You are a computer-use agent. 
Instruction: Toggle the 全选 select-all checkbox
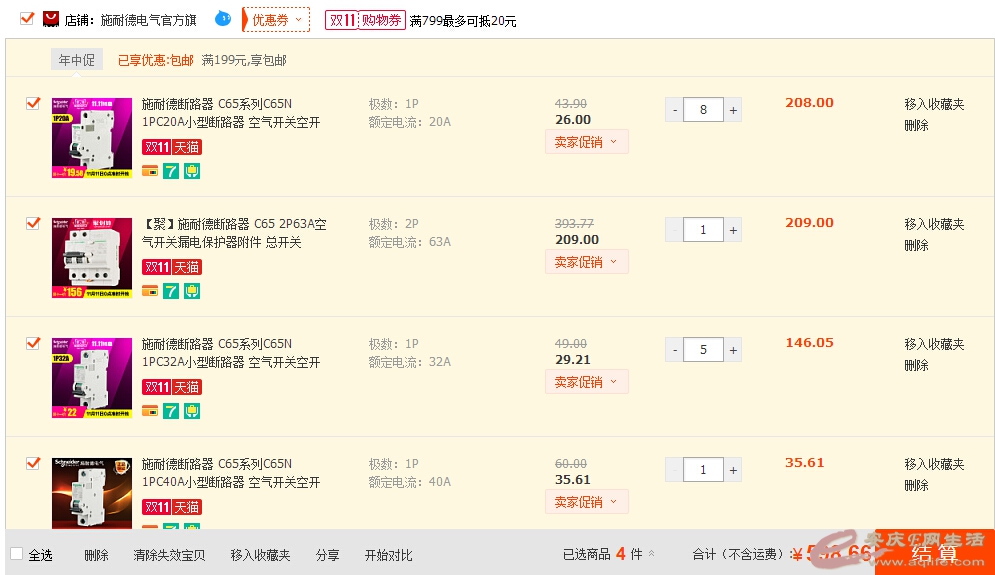[17, 554]
